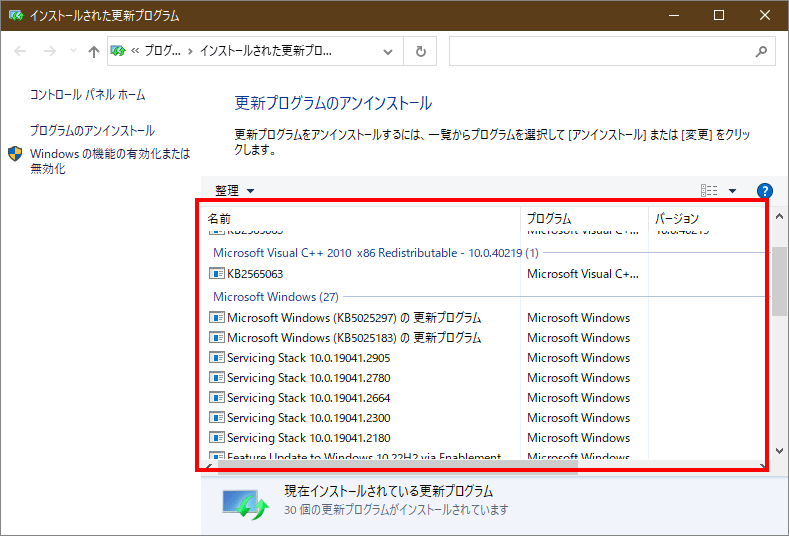This screenshot has height=536, width=789.
Task: Go up one level arrow
Action: (94, 51)
